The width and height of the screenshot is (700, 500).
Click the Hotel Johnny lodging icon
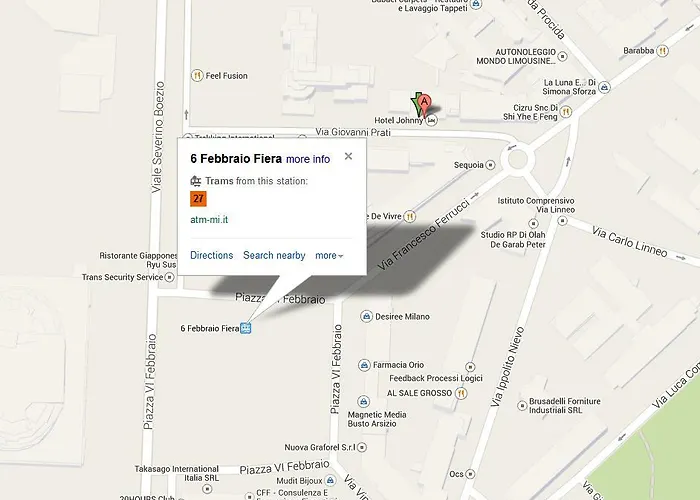[431, 120]
